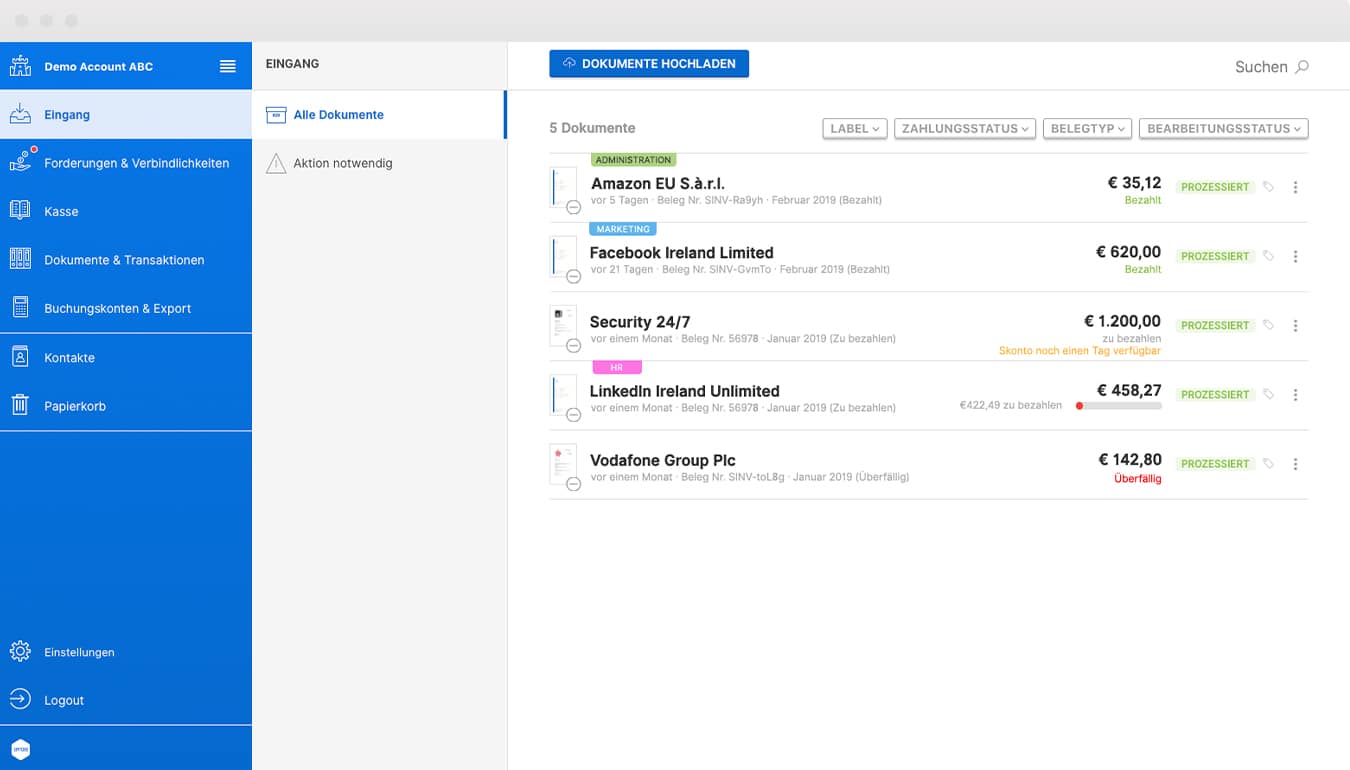This screenshot has height=770, width=1350.
Task: Open the Security 24/7 document
Action: point(640,322)
